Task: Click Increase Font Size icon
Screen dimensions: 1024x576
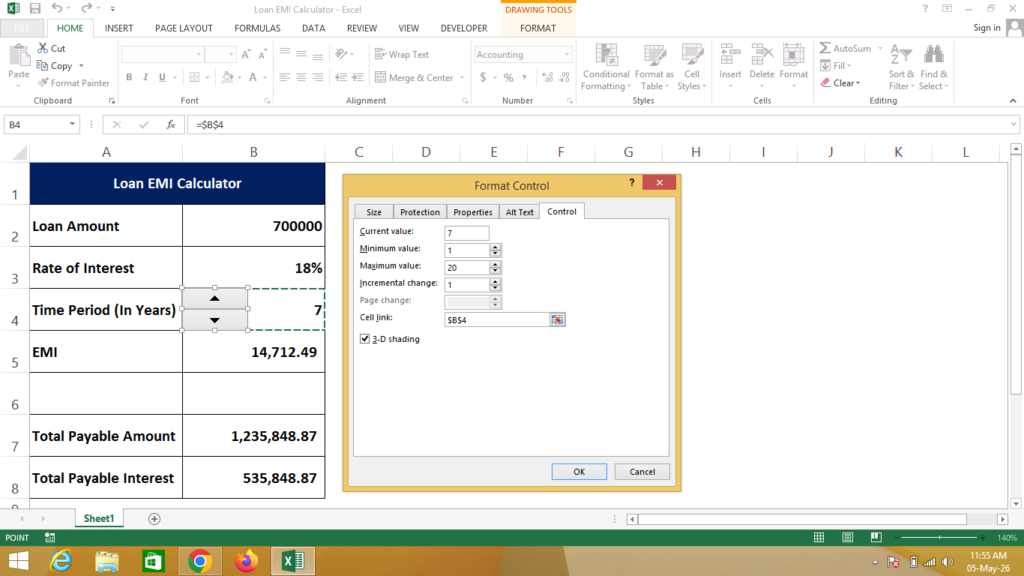Action: tap(246, 55)
